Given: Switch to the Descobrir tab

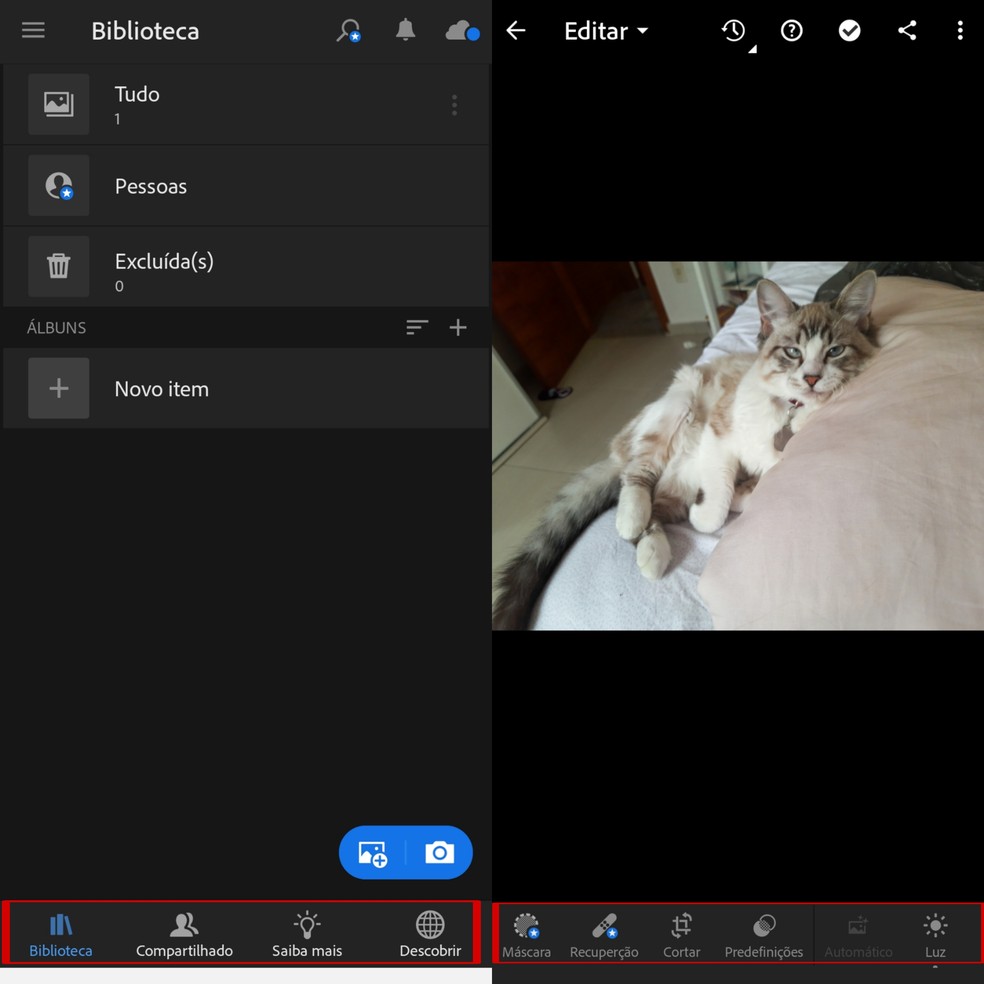Looking at the screenshot, I should click(x=430, y=934).
